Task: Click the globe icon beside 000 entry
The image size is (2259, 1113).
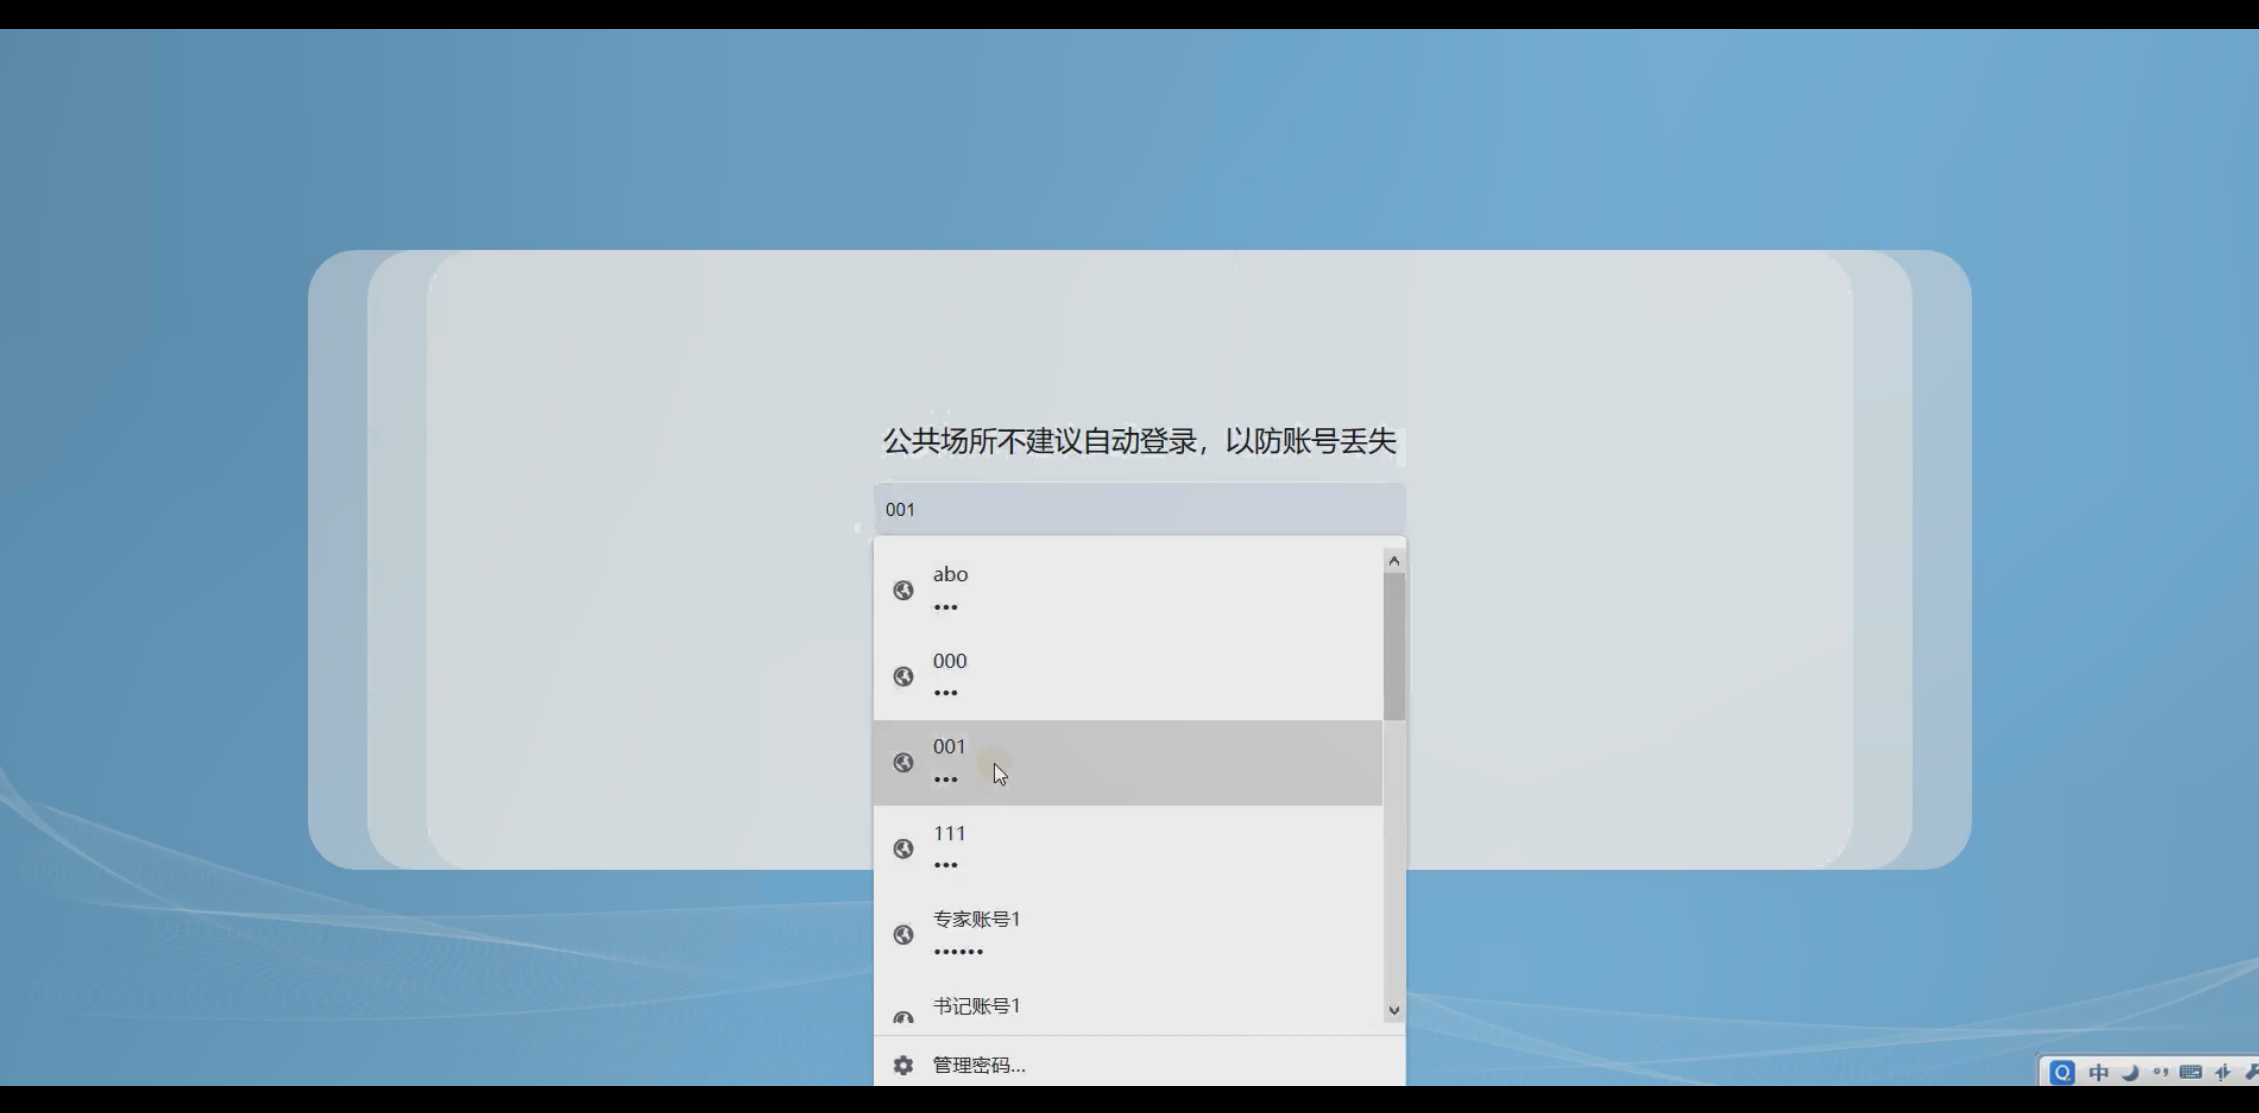Action: [903, 676]
